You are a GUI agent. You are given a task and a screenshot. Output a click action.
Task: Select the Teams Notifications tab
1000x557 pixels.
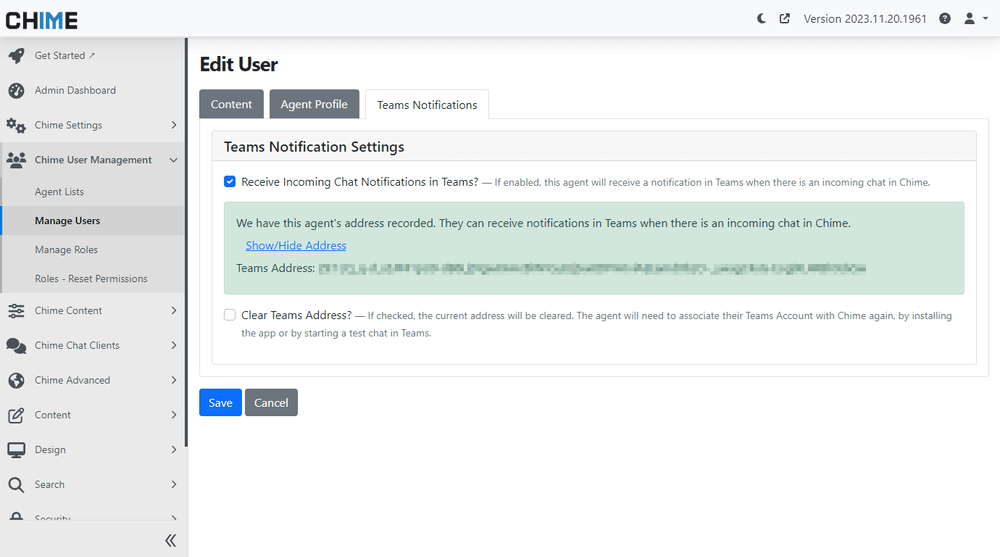click(x=427, y=105)
